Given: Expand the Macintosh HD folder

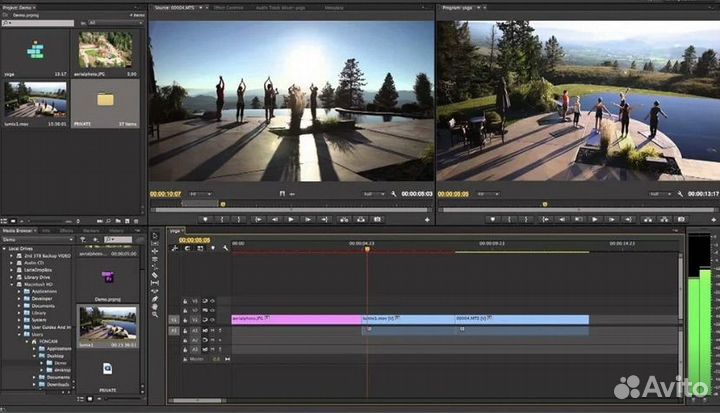Looking at the screenshot, I should (x=12, y=283).
